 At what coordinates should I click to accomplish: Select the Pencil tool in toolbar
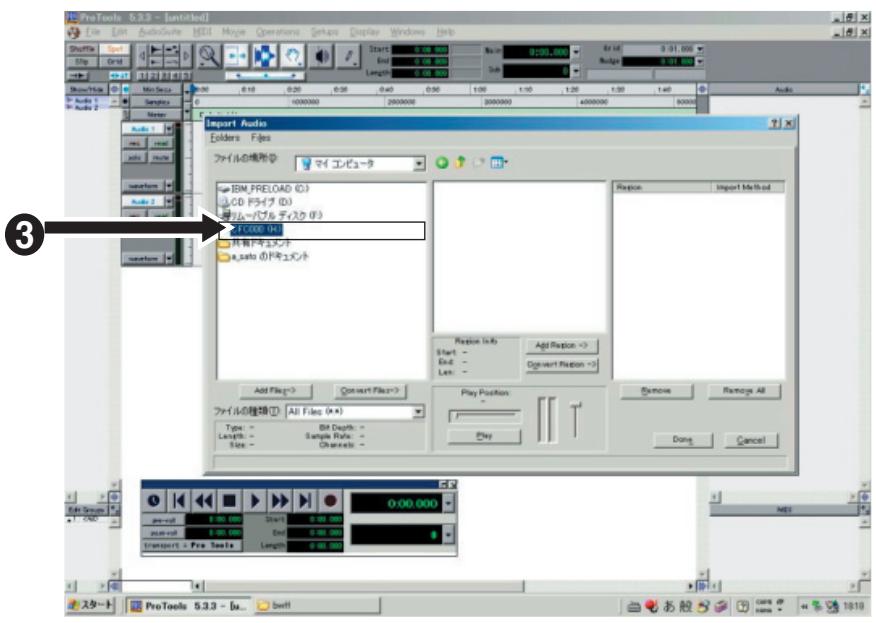click(x=349, y=56)
